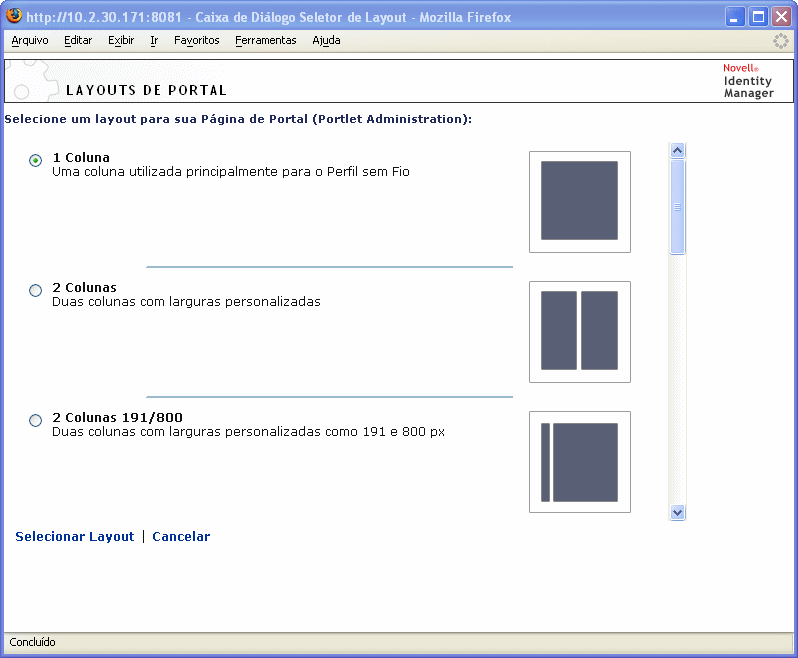Click the scroll down arrow of layout list
Viewport: 798px width, 658px height.
pyautogui.click(x=677, y=512)
